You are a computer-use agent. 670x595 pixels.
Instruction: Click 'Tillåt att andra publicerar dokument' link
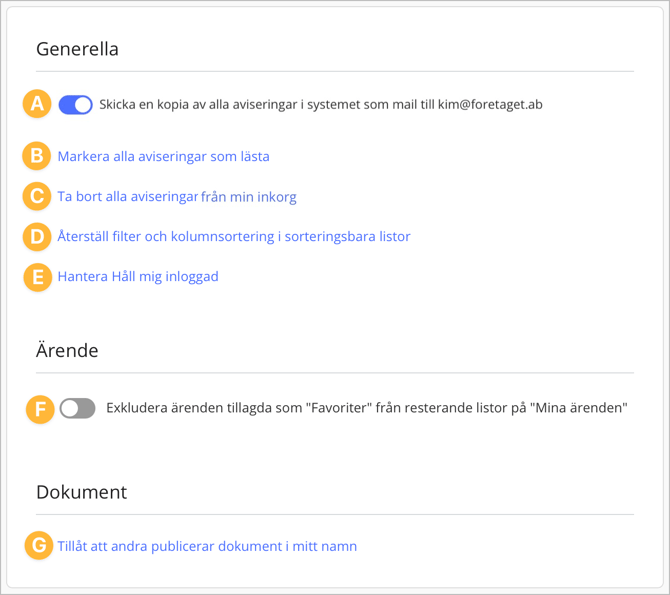pos(207,546)
